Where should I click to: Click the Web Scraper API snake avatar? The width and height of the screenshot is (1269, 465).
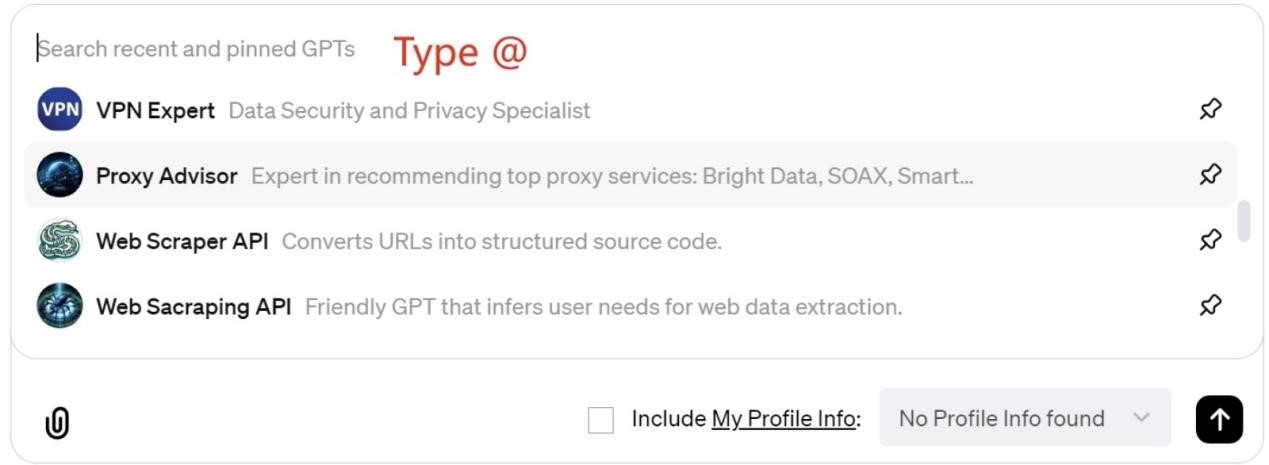coord(59,241)
